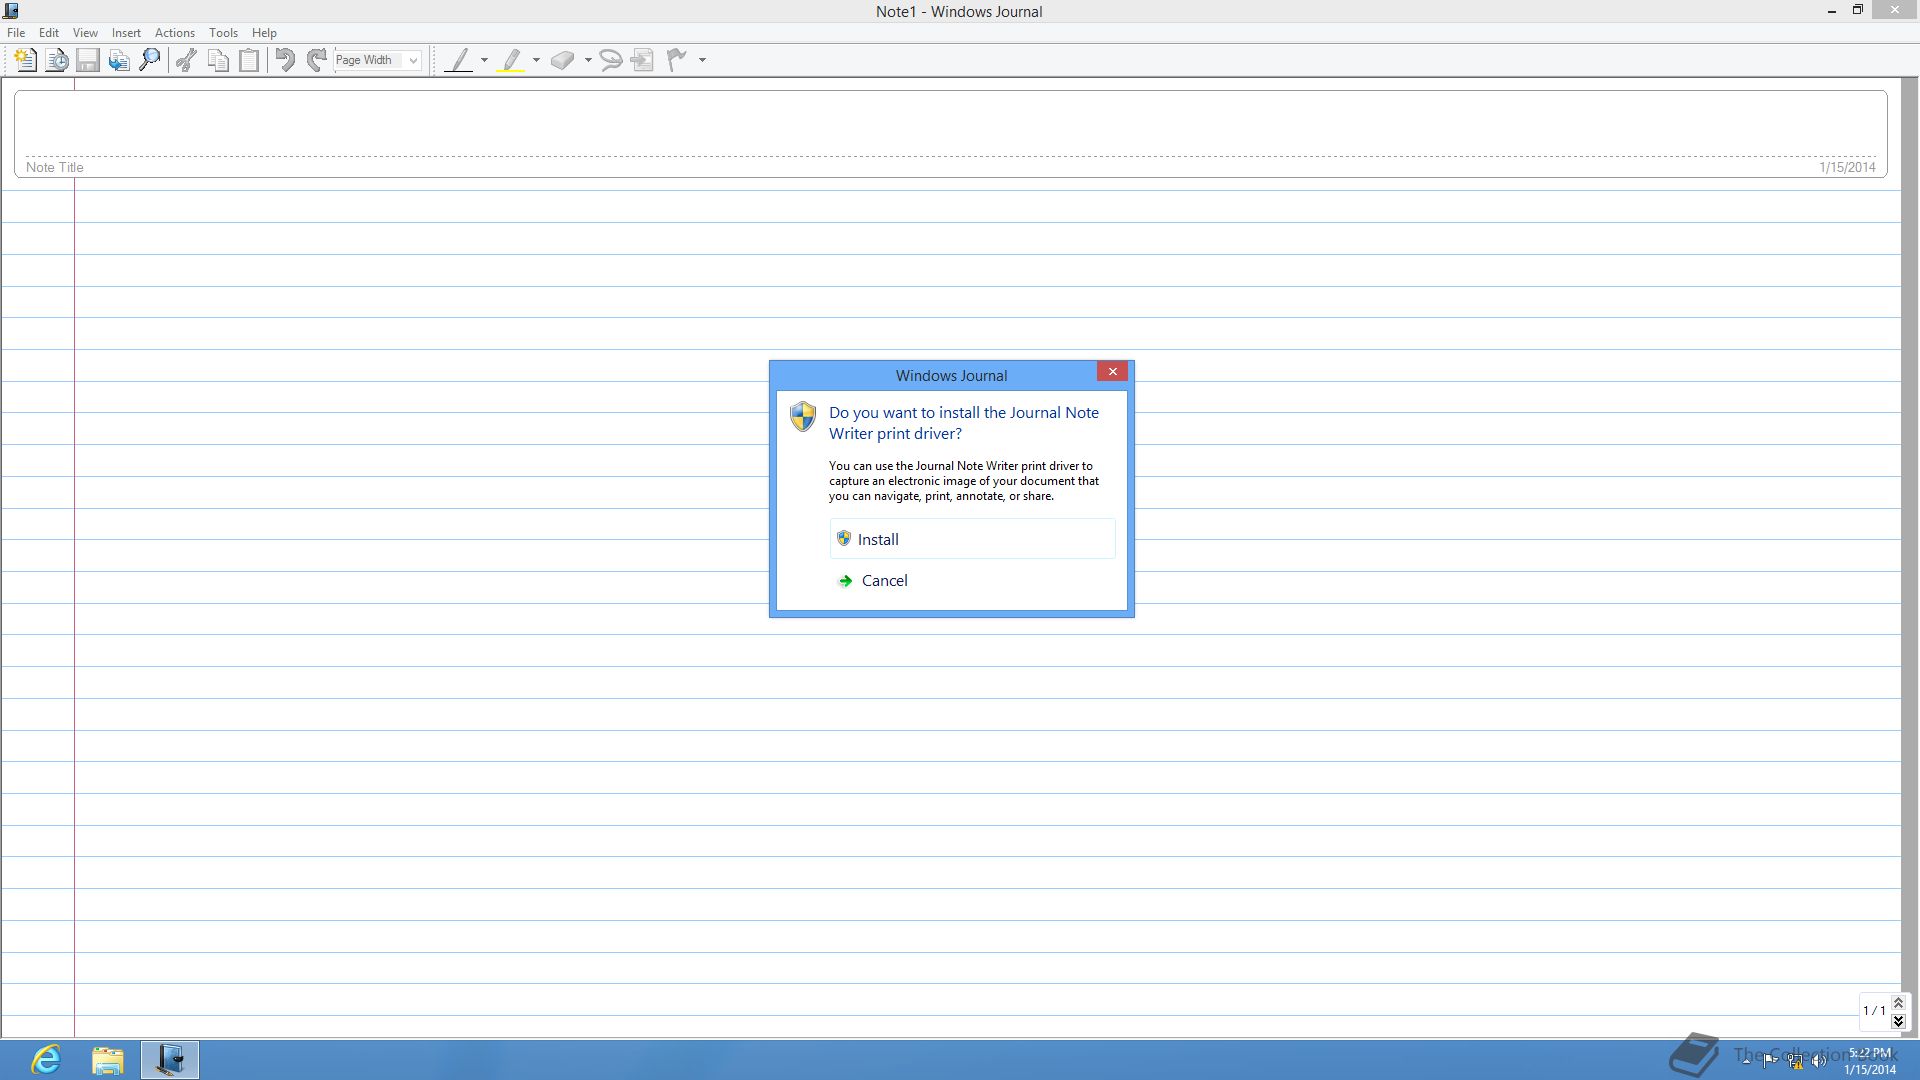Viewport: 1920px width, 1080px height.
Task: Click the Paste clipboard icon
Action: (x=249, y=60)
